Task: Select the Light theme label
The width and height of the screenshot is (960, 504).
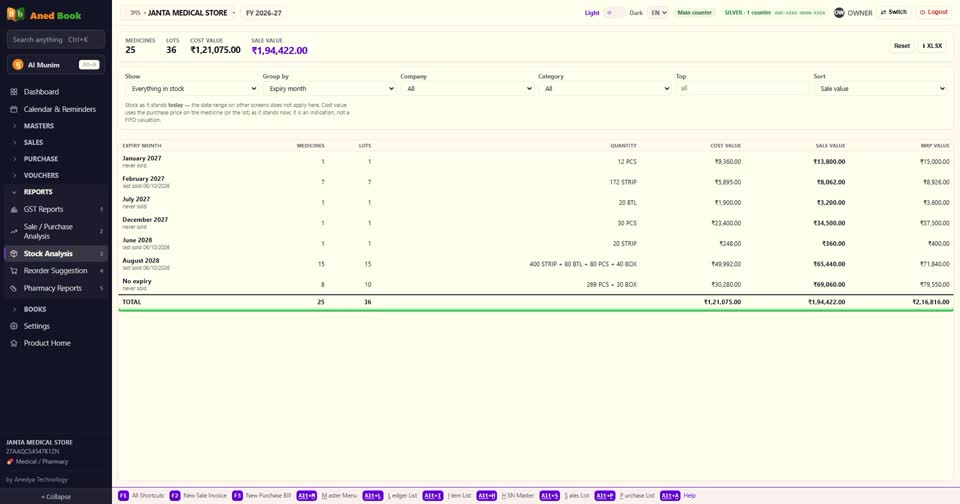Action: pyautogui.click(x=592, y=13)
